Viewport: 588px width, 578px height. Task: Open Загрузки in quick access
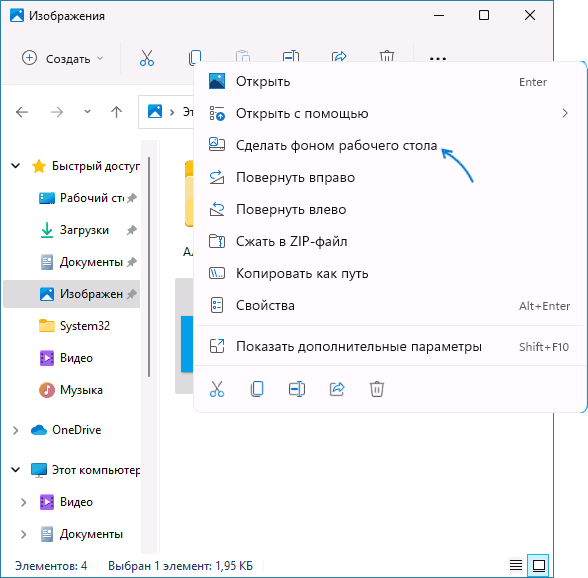click(71, 230)
